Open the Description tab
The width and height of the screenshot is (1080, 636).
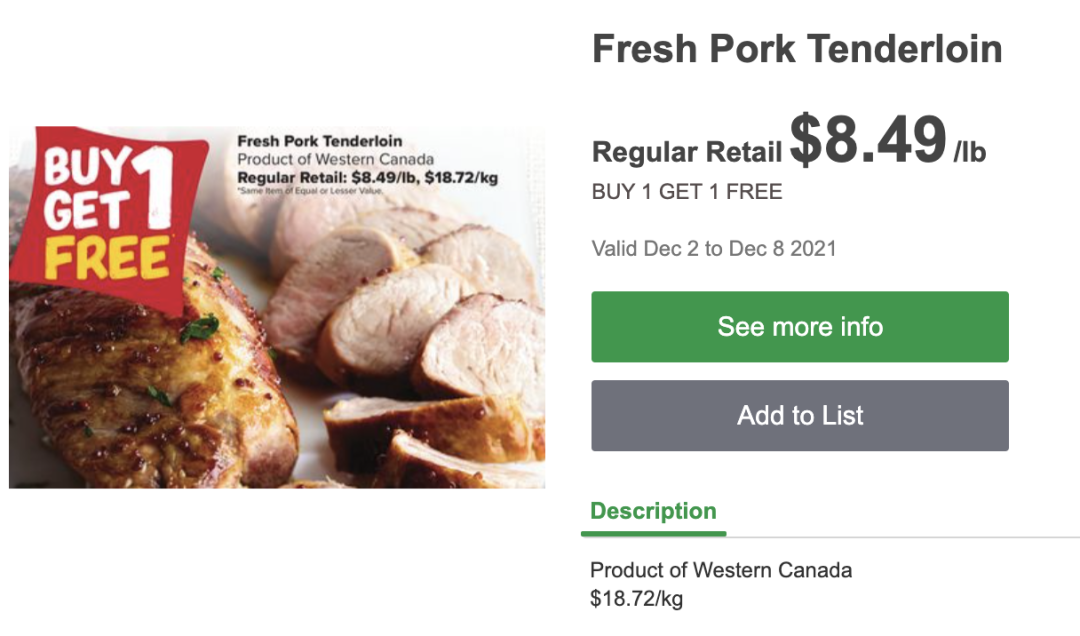point(653,512)
